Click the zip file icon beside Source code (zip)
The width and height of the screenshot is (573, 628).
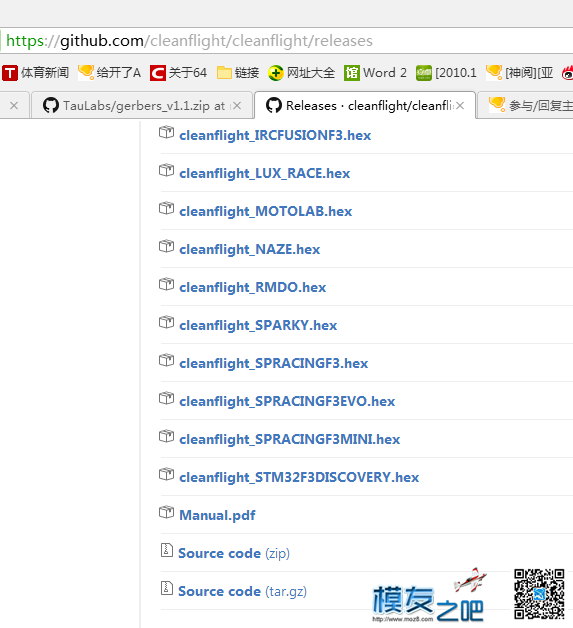point(166,550)
